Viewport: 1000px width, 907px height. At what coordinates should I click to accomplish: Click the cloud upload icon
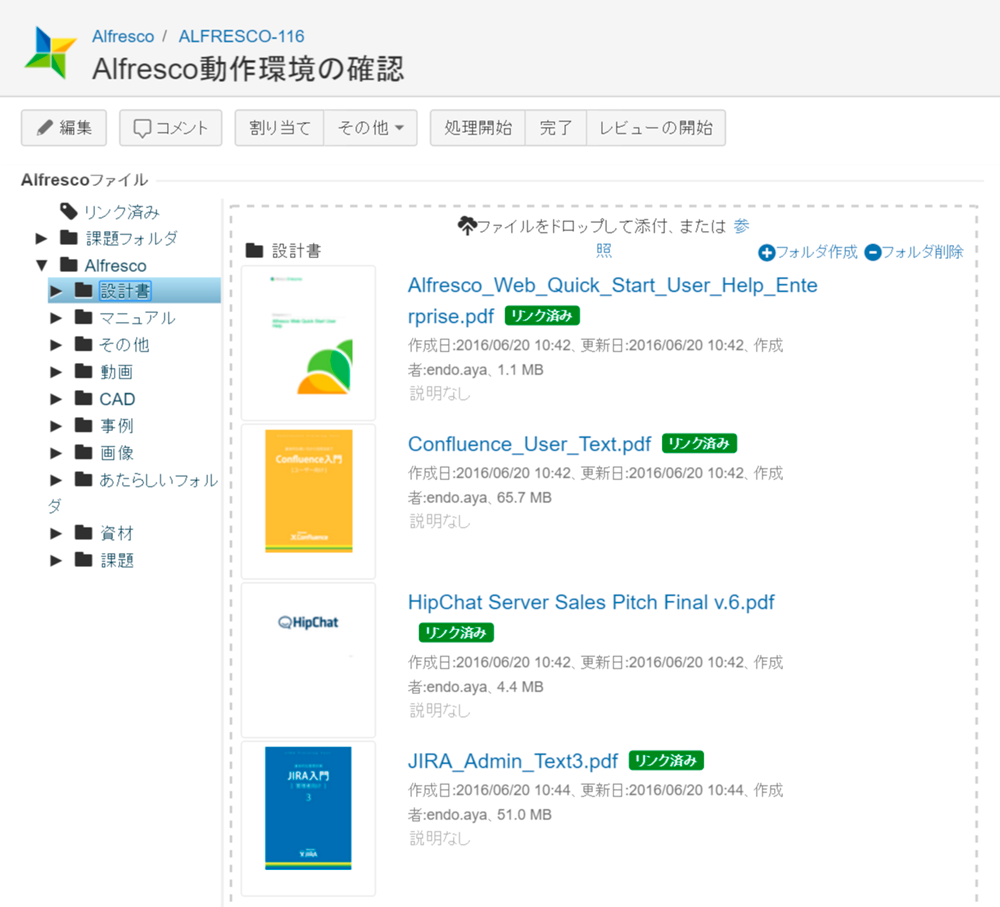click(x=467, y=225)
